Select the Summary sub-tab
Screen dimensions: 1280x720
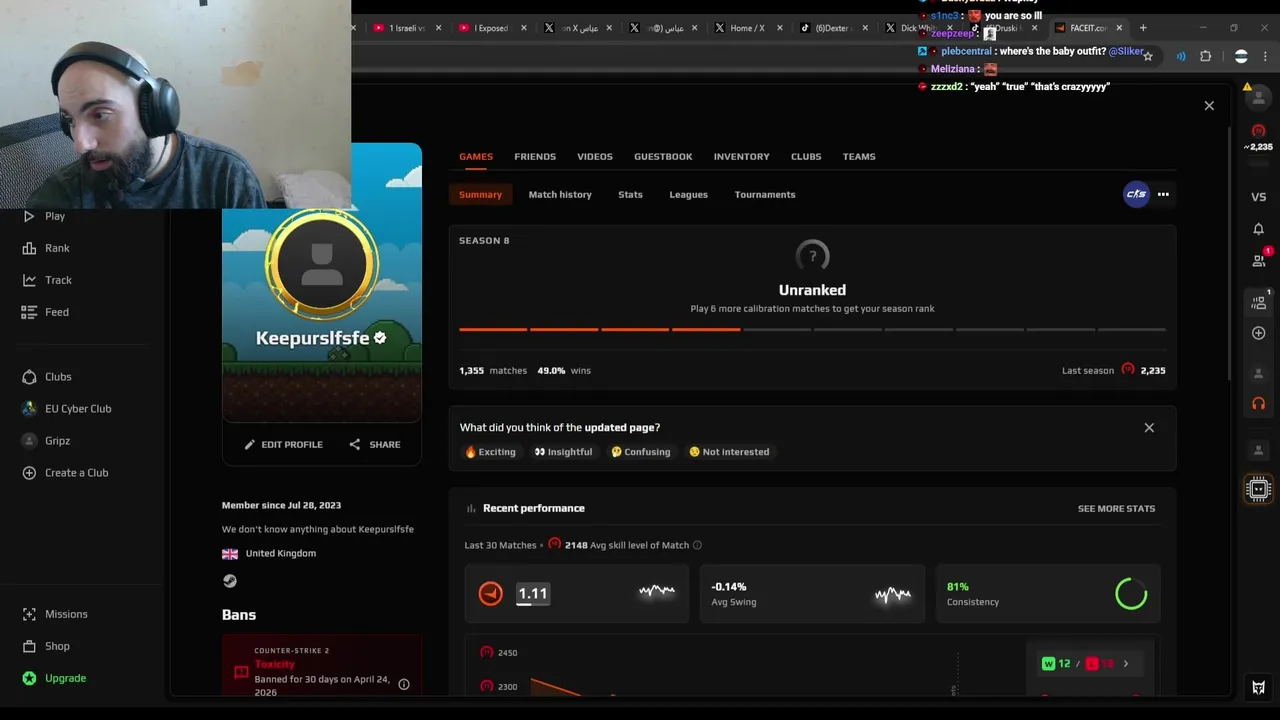click(480, 195)
